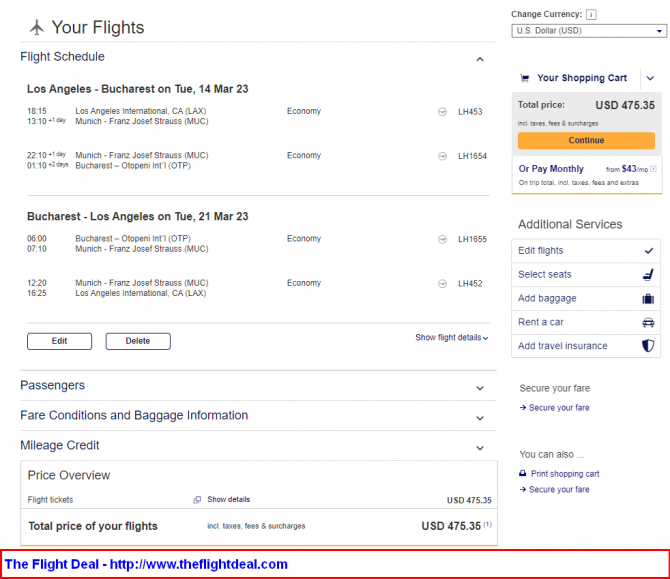
Task: Click the orange Continue button
Action: tap(586, 141)
